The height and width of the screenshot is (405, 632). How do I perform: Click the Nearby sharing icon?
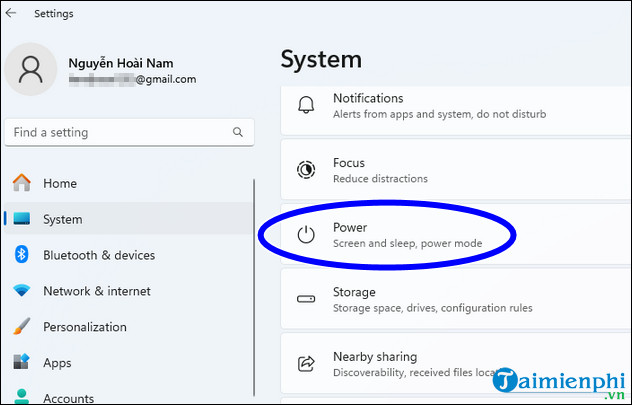306,363
